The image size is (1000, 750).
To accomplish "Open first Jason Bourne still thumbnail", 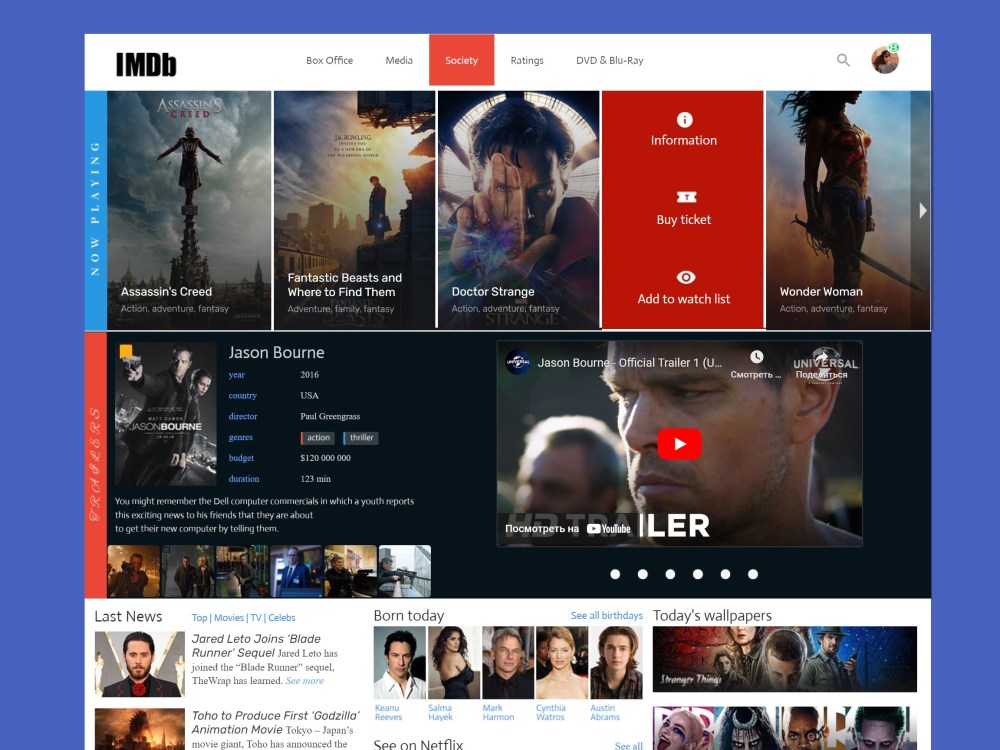I will click(134, 571).
